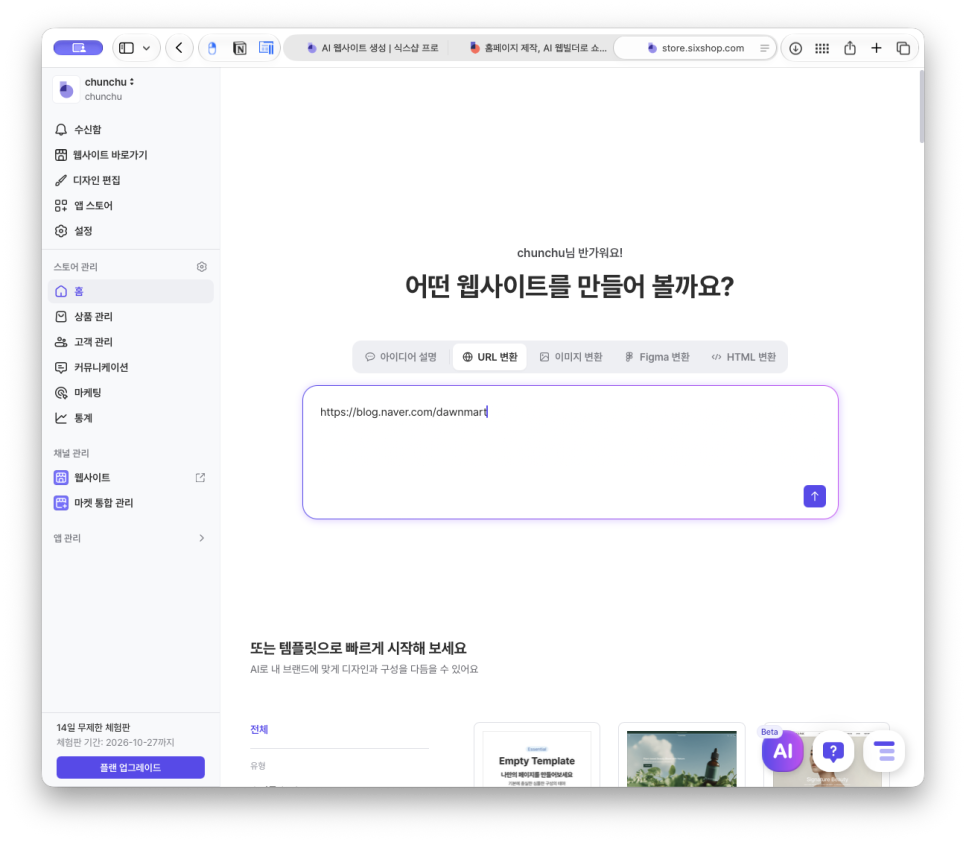Image resolution: width=966 pixels, height=842 pixels.
Task: Open the green plant bottle template thumbnail
Action: click(x=681, y=756)
